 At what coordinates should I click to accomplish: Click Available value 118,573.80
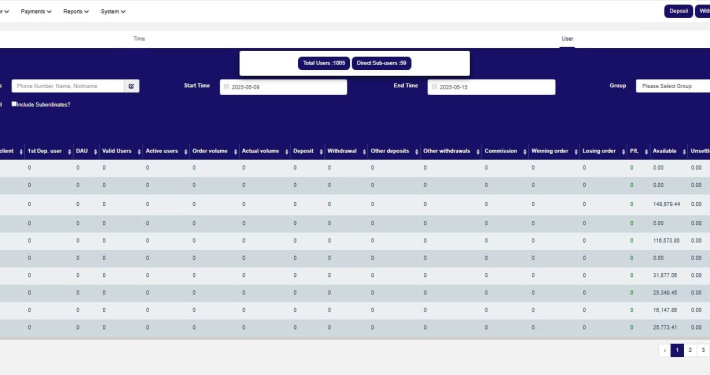click(667, 241)
